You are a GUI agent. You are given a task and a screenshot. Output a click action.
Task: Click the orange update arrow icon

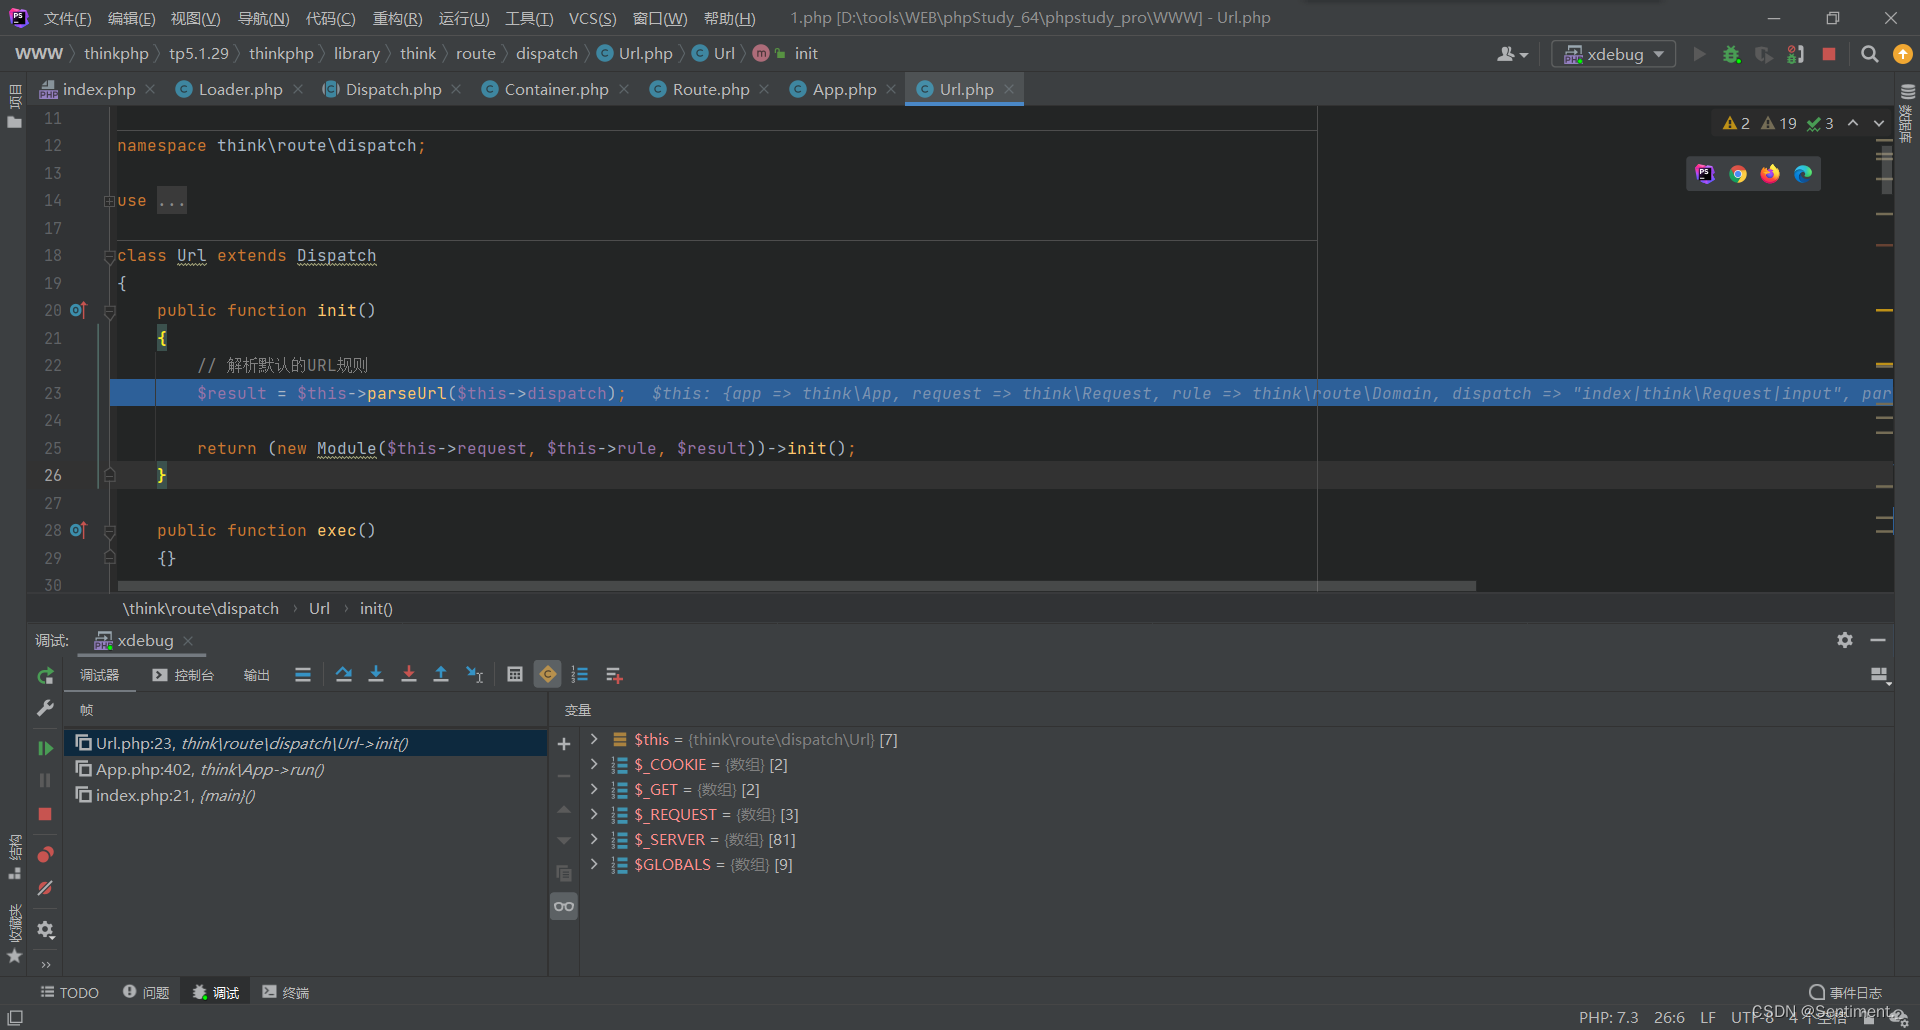[x=1903, y=54]
